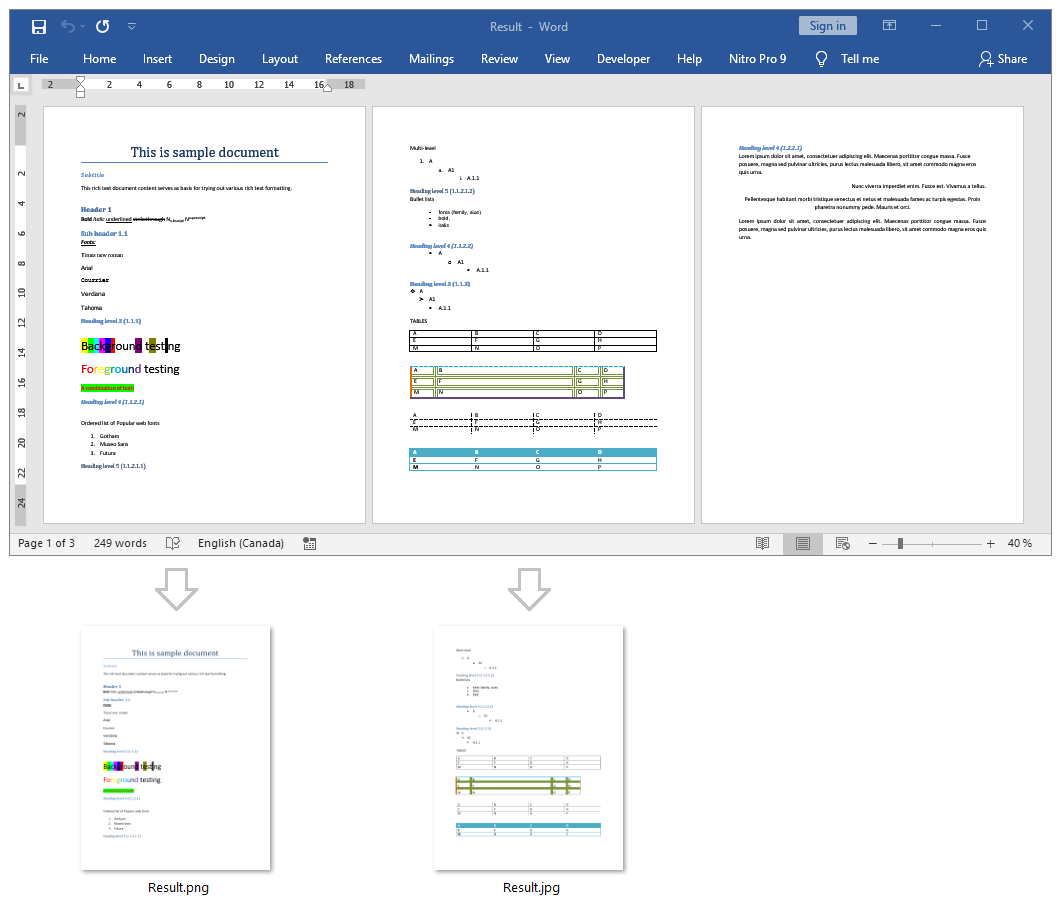Switch to Print Layout view

[802, 543]
